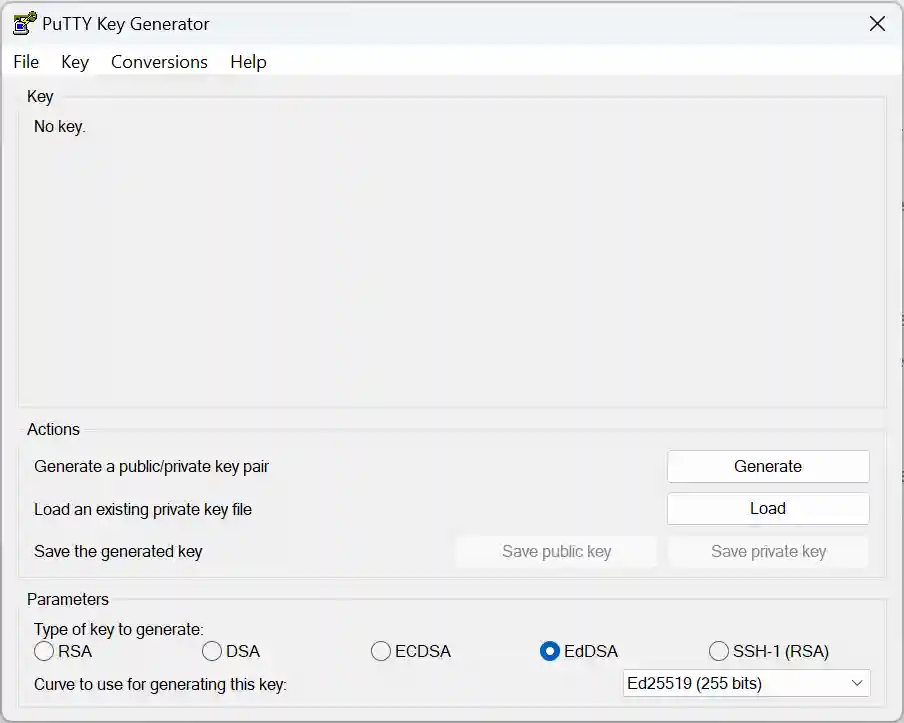This screenshot has width=904, height=723.
Task: Click the No key text
Action: pyautogui.click(x=58, y=126)
